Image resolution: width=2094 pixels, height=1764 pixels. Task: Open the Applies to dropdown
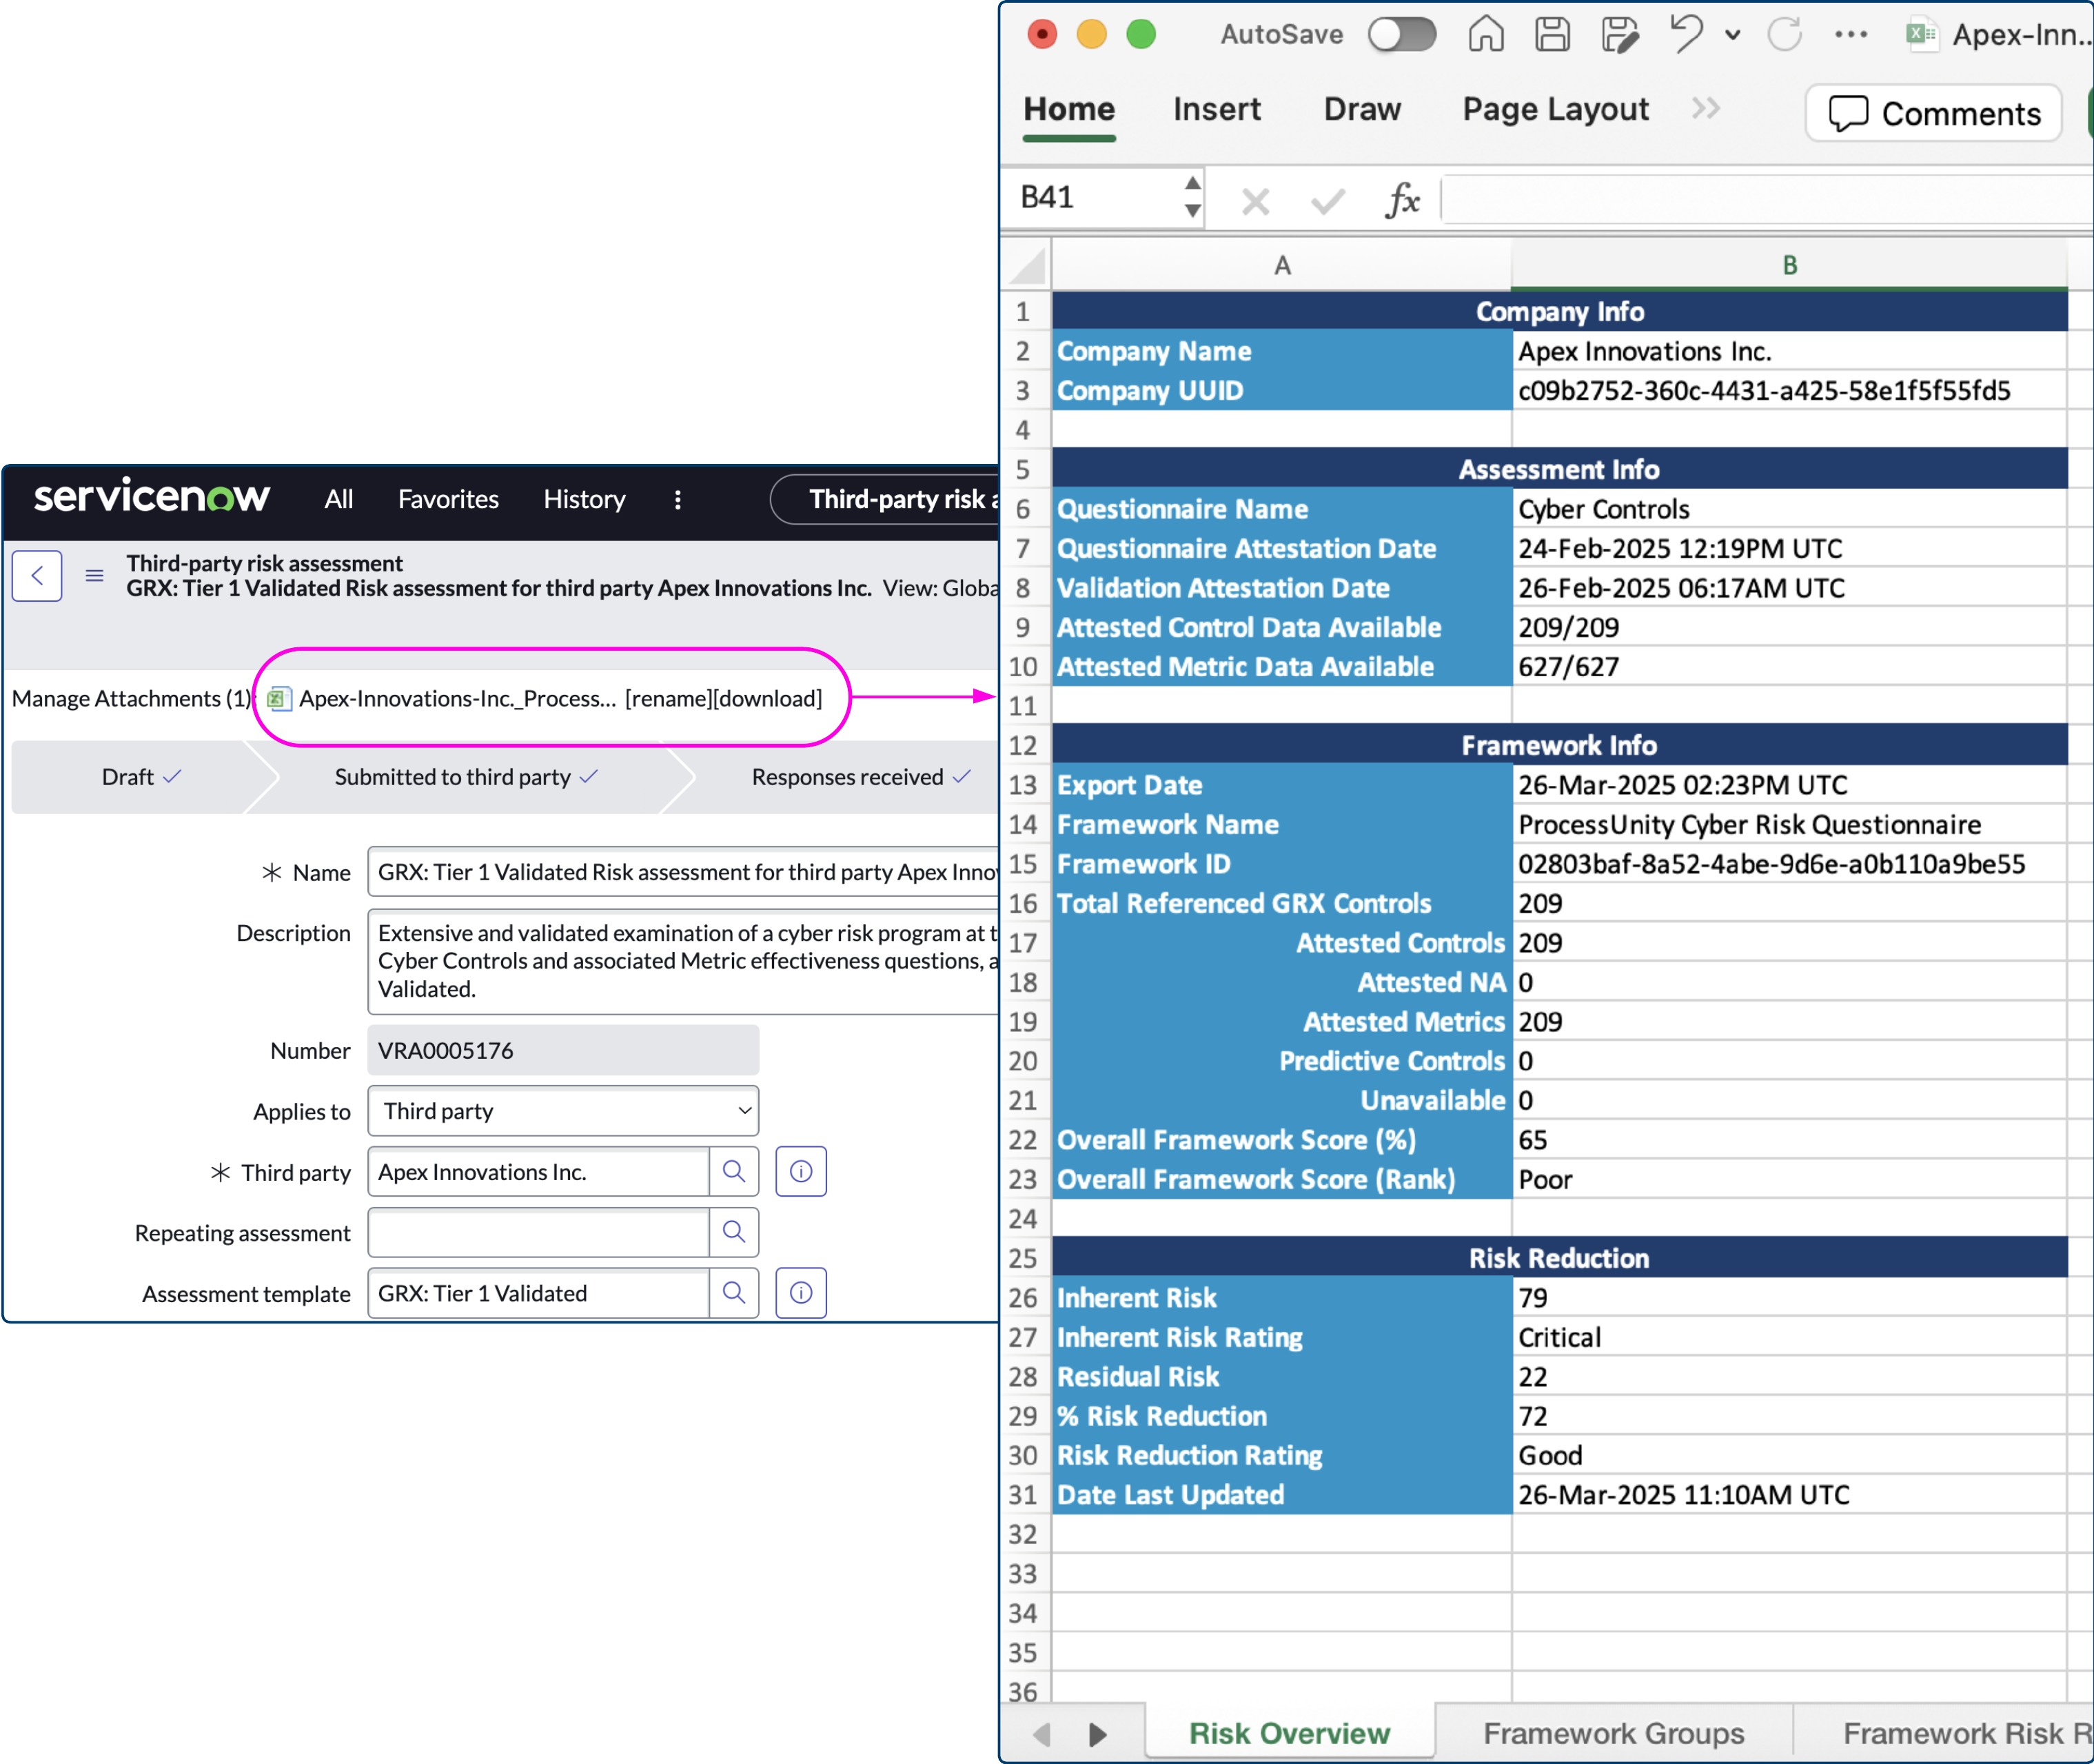pyautogui.click(x=563, y=1111)
